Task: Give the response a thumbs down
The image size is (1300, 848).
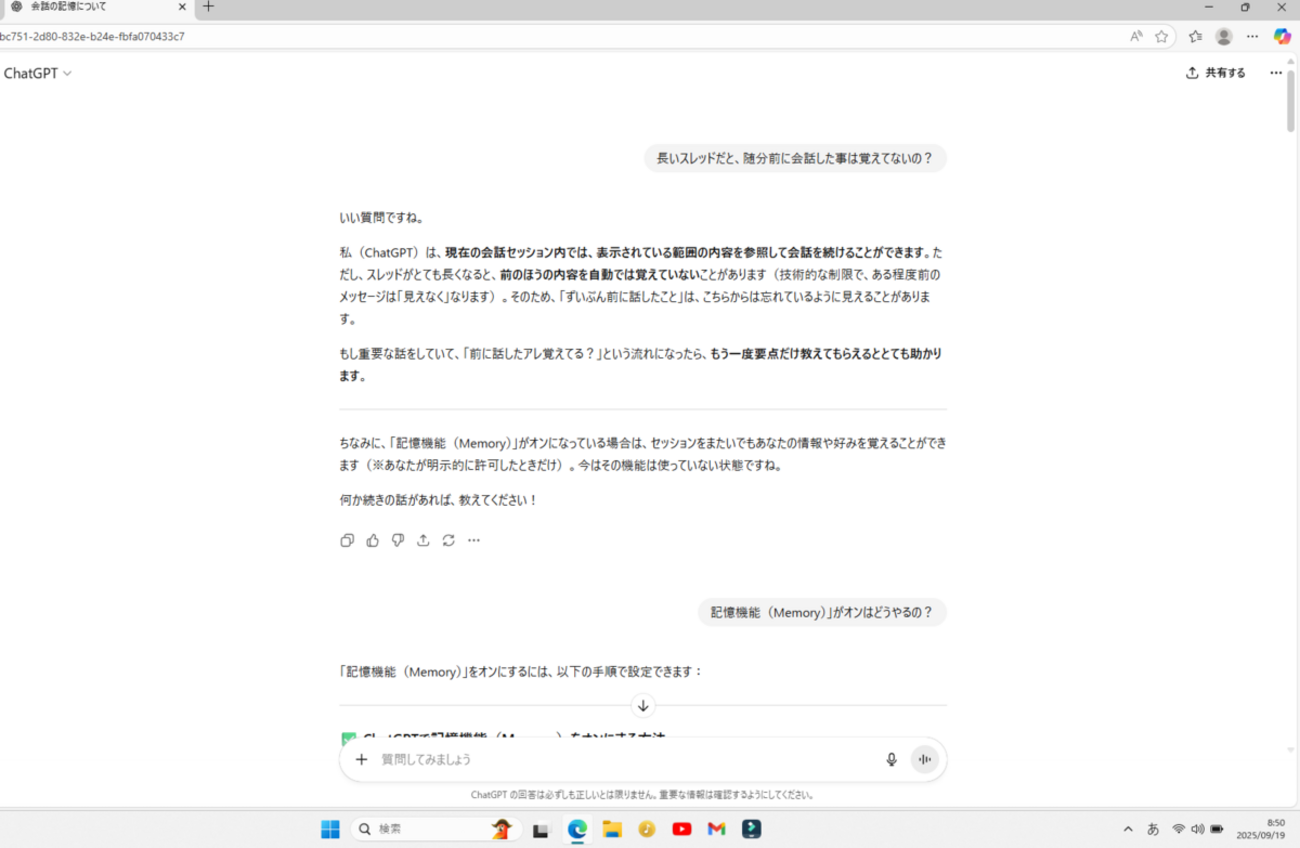Action: [x=398, y=540]
